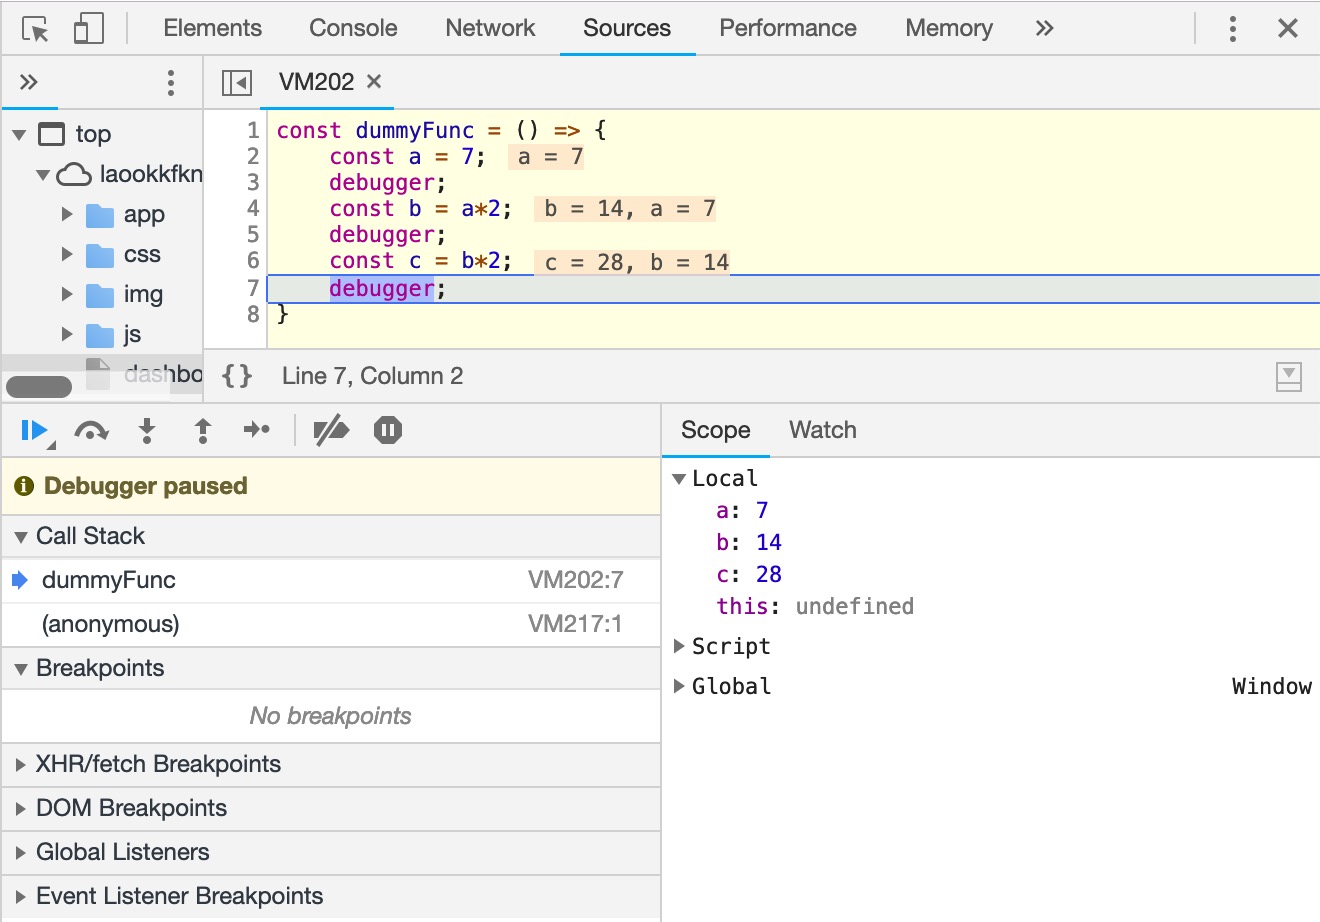Viewport: 1320px width, 922px height.
Task: Close the VM202 file tab
Action: click(x=374, y=82)
